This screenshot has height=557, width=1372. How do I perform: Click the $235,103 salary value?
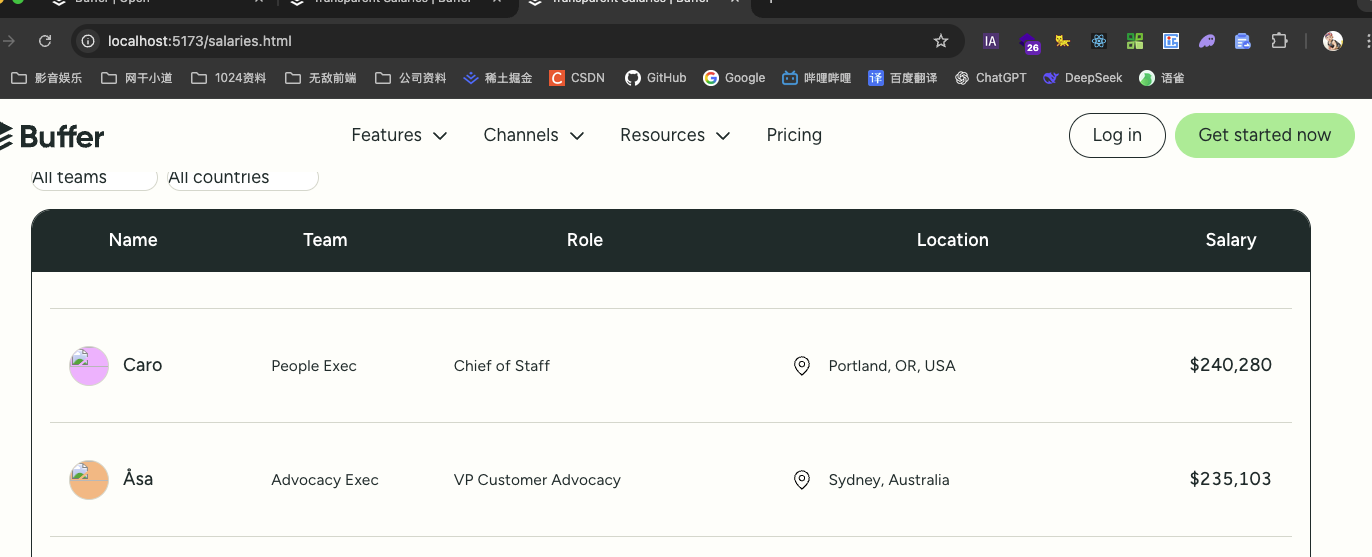pos(1231,479)
